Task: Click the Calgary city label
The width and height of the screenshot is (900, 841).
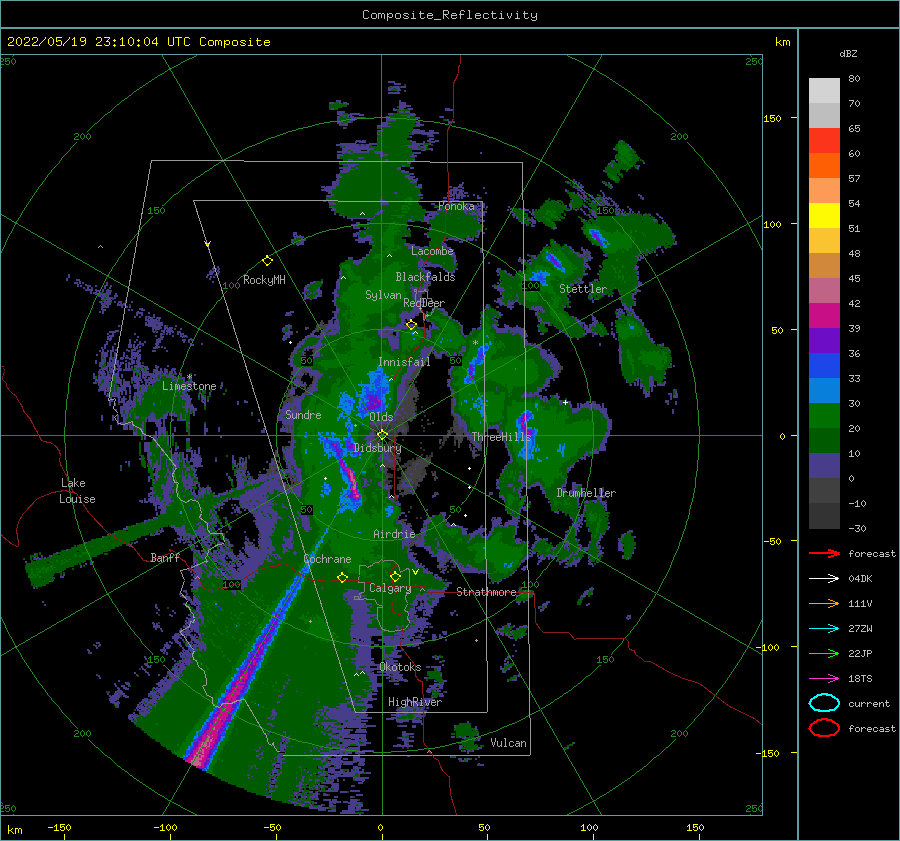Action: (x=390, y=588)
